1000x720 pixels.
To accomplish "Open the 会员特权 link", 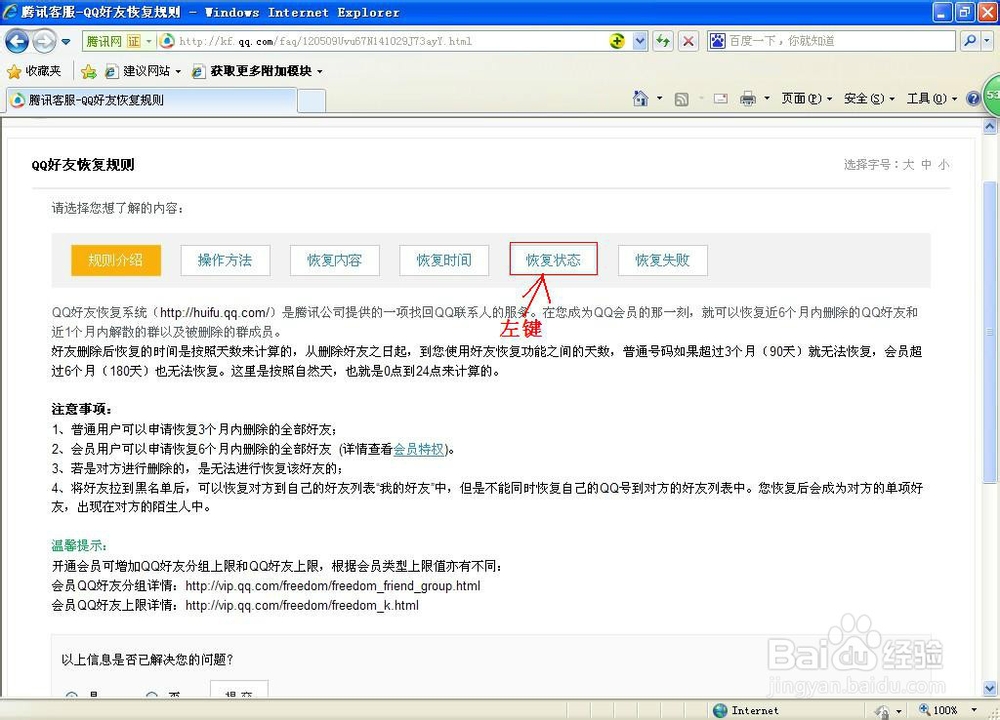I will [x=418, y=449].
